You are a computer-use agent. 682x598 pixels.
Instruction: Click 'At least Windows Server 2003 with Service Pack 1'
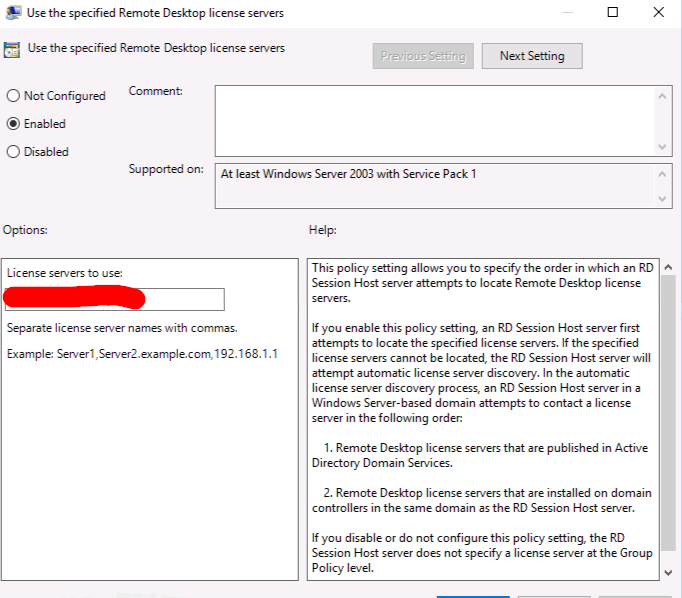pos(348,174)
